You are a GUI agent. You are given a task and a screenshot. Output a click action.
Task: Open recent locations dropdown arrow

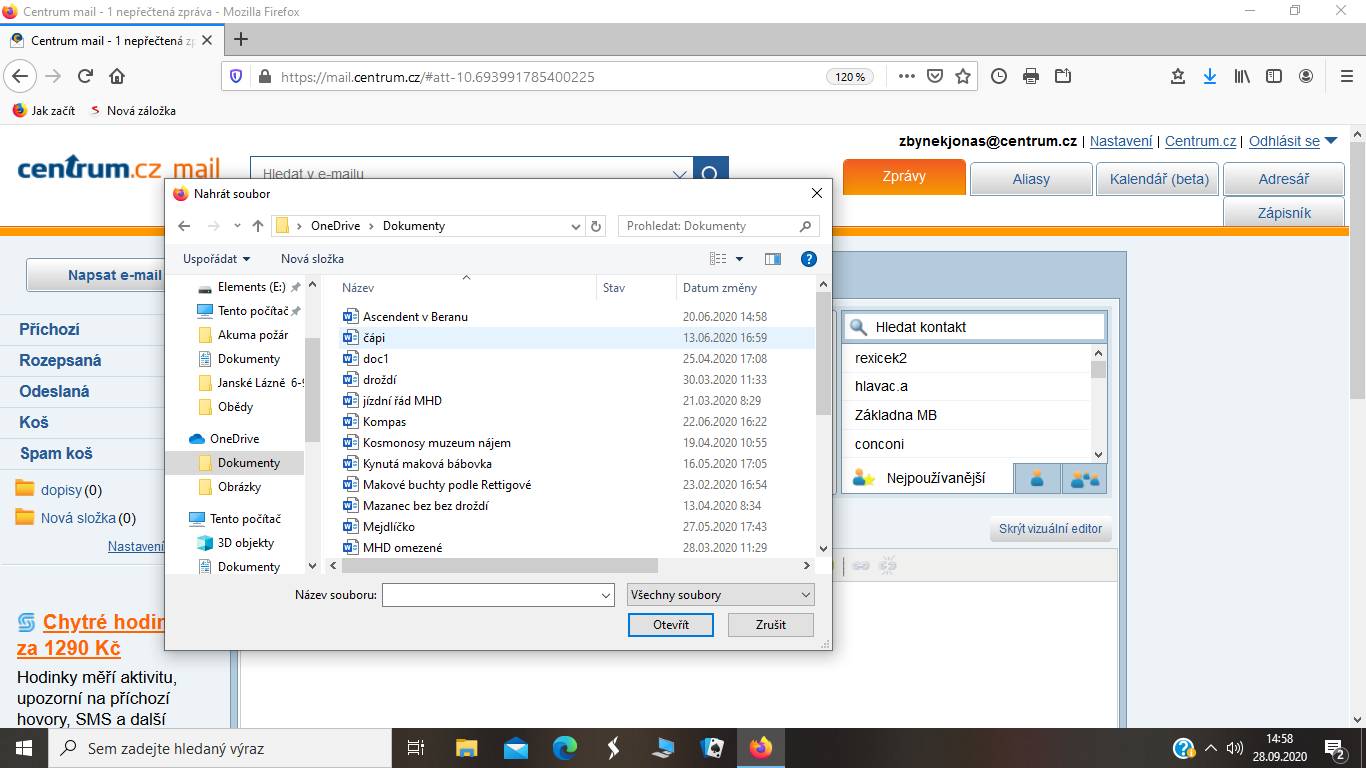(237, 226)
